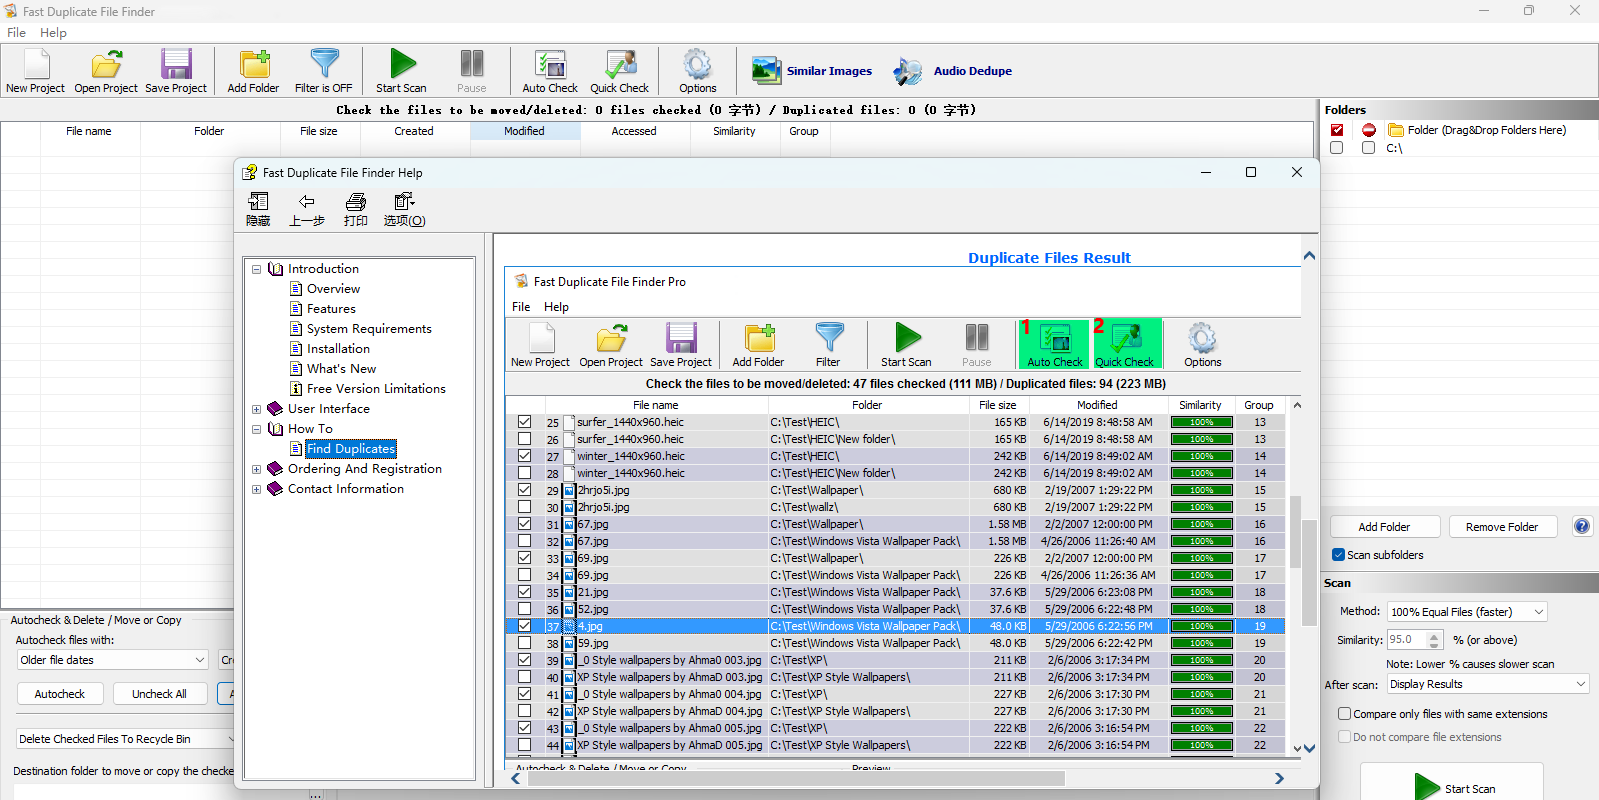Sort results by the Modified column header
This screenshot has width=1599, height=800.
point(524,131)
